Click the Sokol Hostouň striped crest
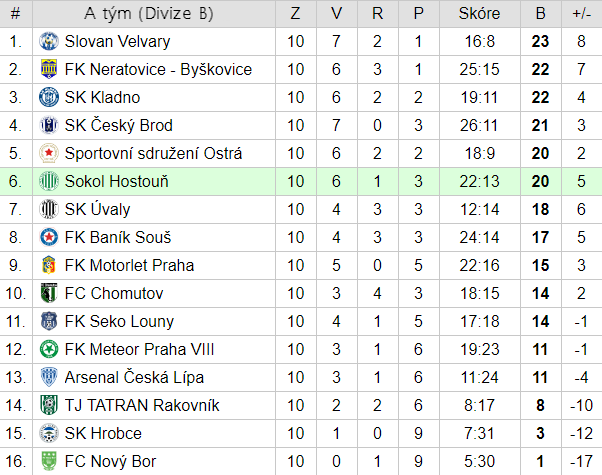Image resolution: width=602 pixels, height=475 pixels. click(49, 182)
